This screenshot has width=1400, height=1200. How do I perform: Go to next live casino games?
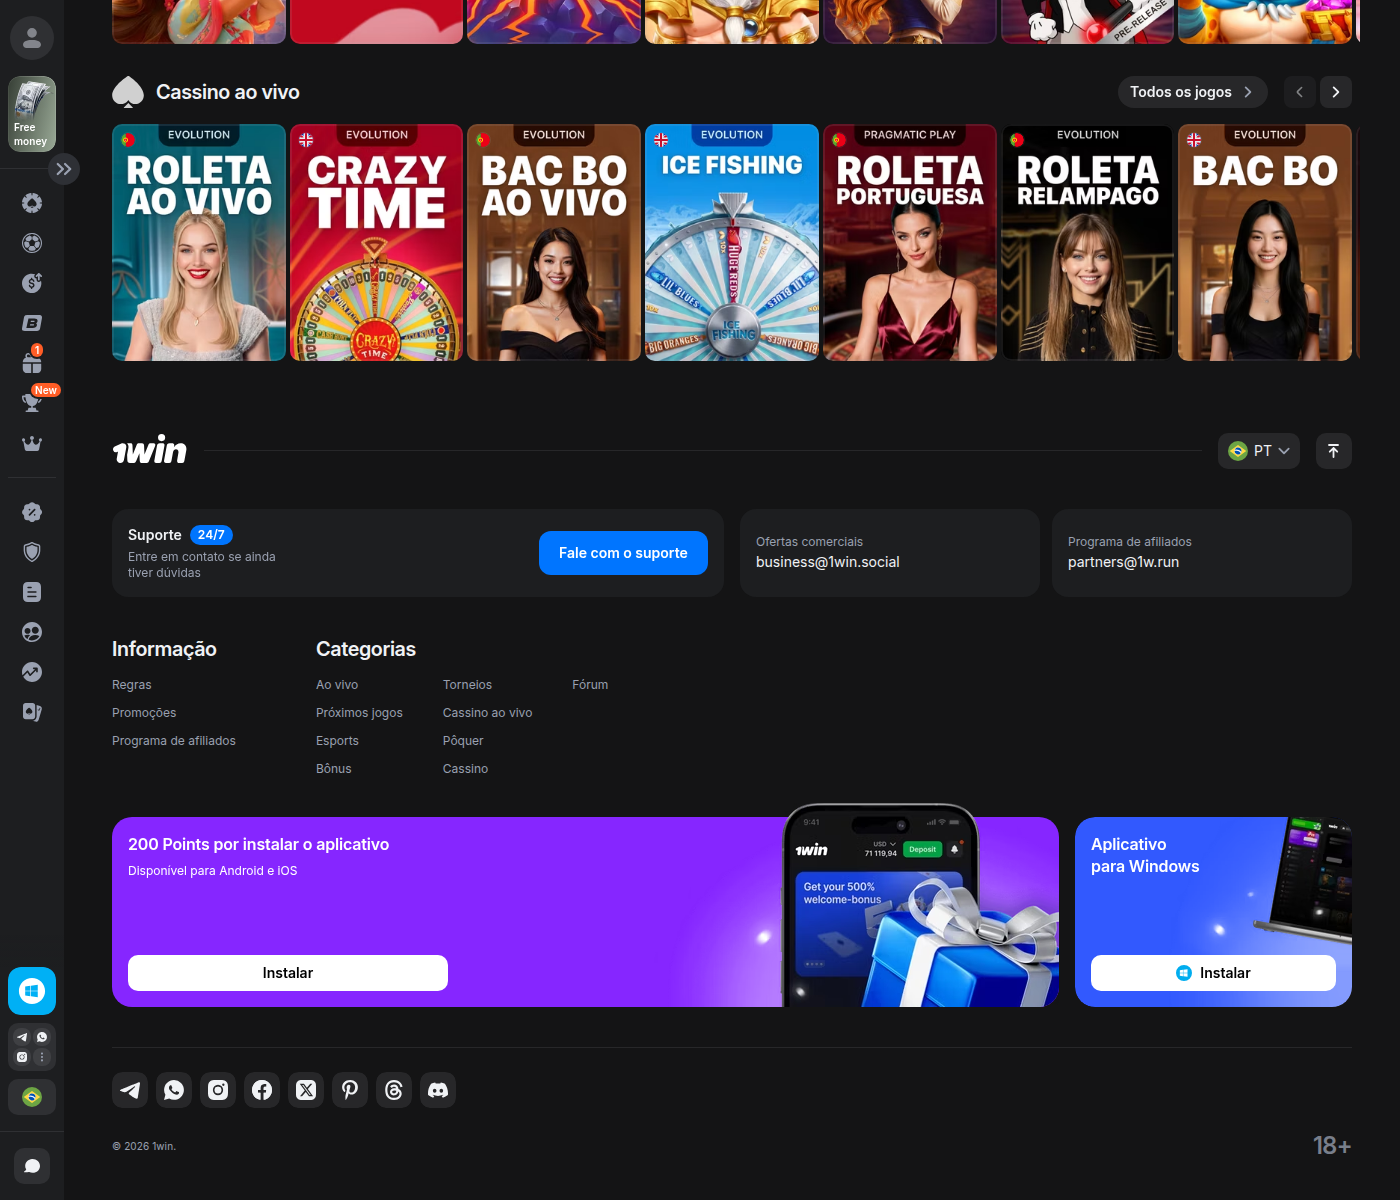tap(1336, 92)
